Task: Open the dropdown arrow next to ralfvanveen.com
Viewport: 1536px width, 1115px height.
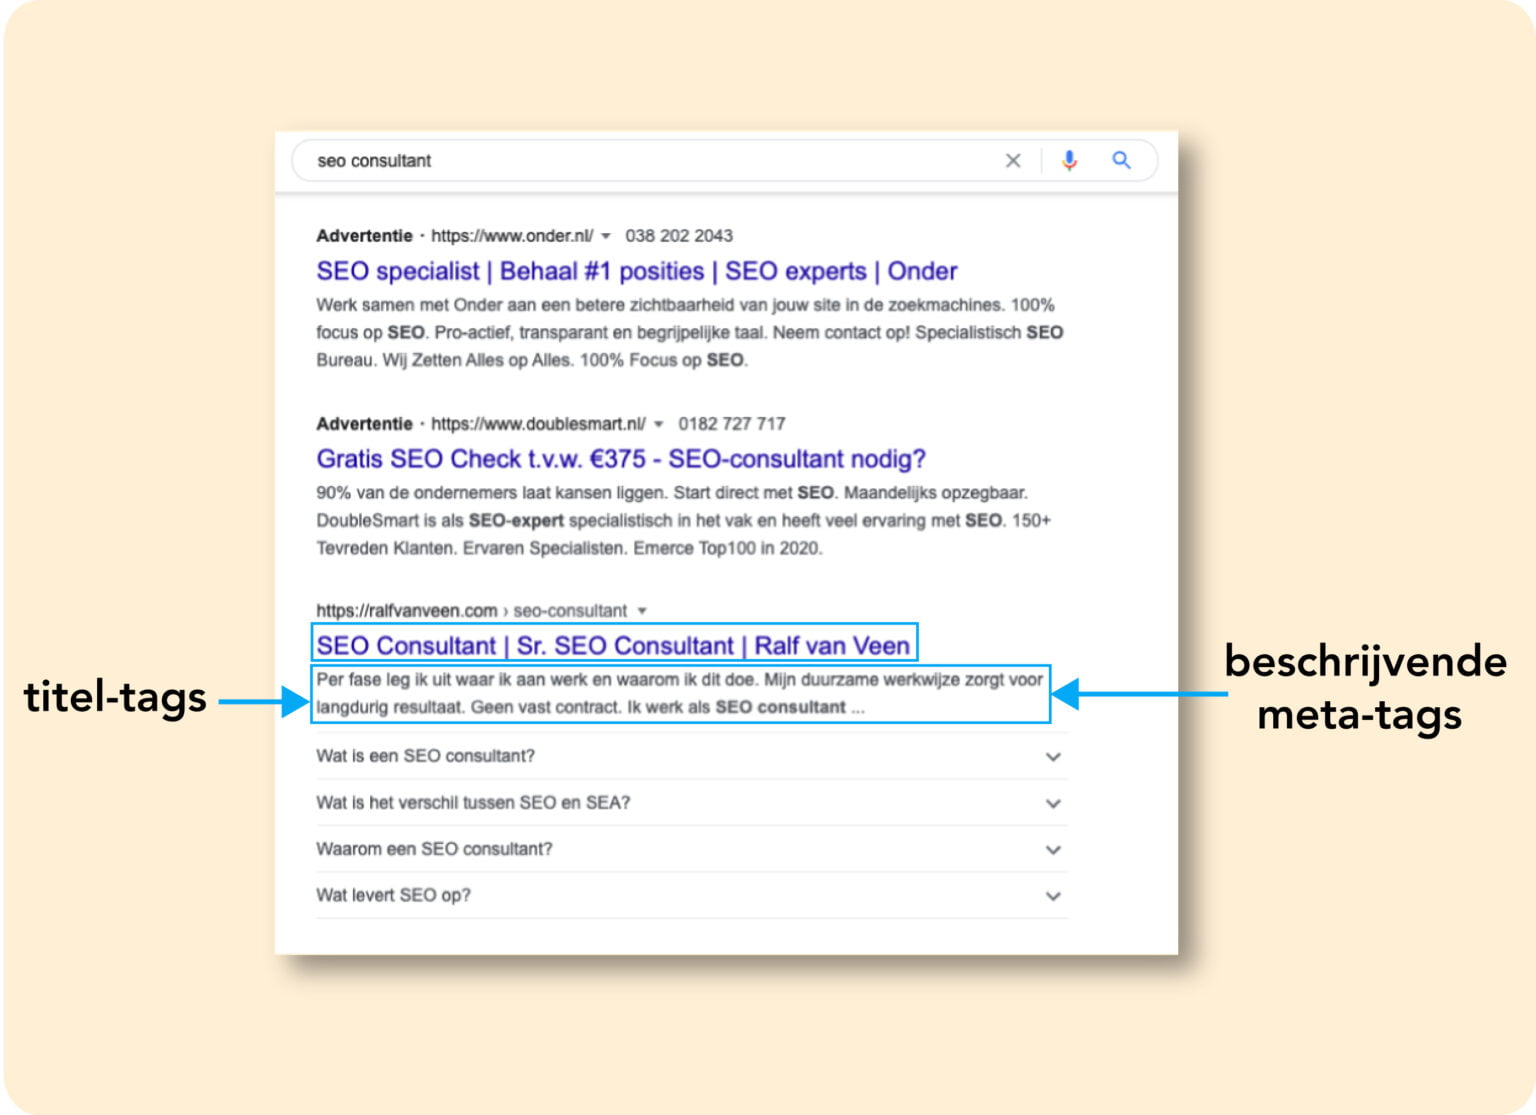Action: [x=640, y=610]
